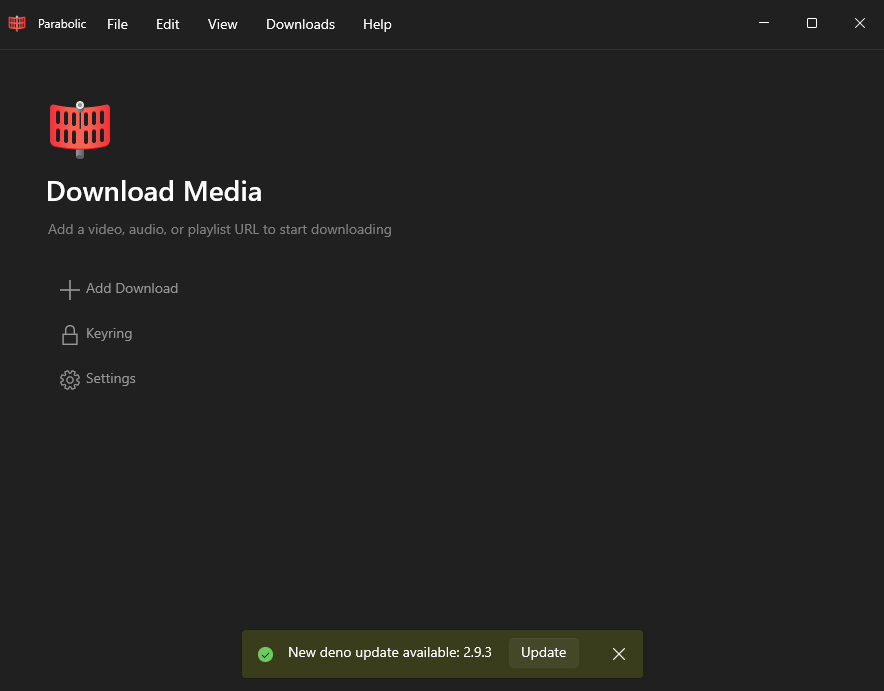
Task: Click the 'Add a video, audio, or playlist URL' subtitle
Action: pos(219,229)
